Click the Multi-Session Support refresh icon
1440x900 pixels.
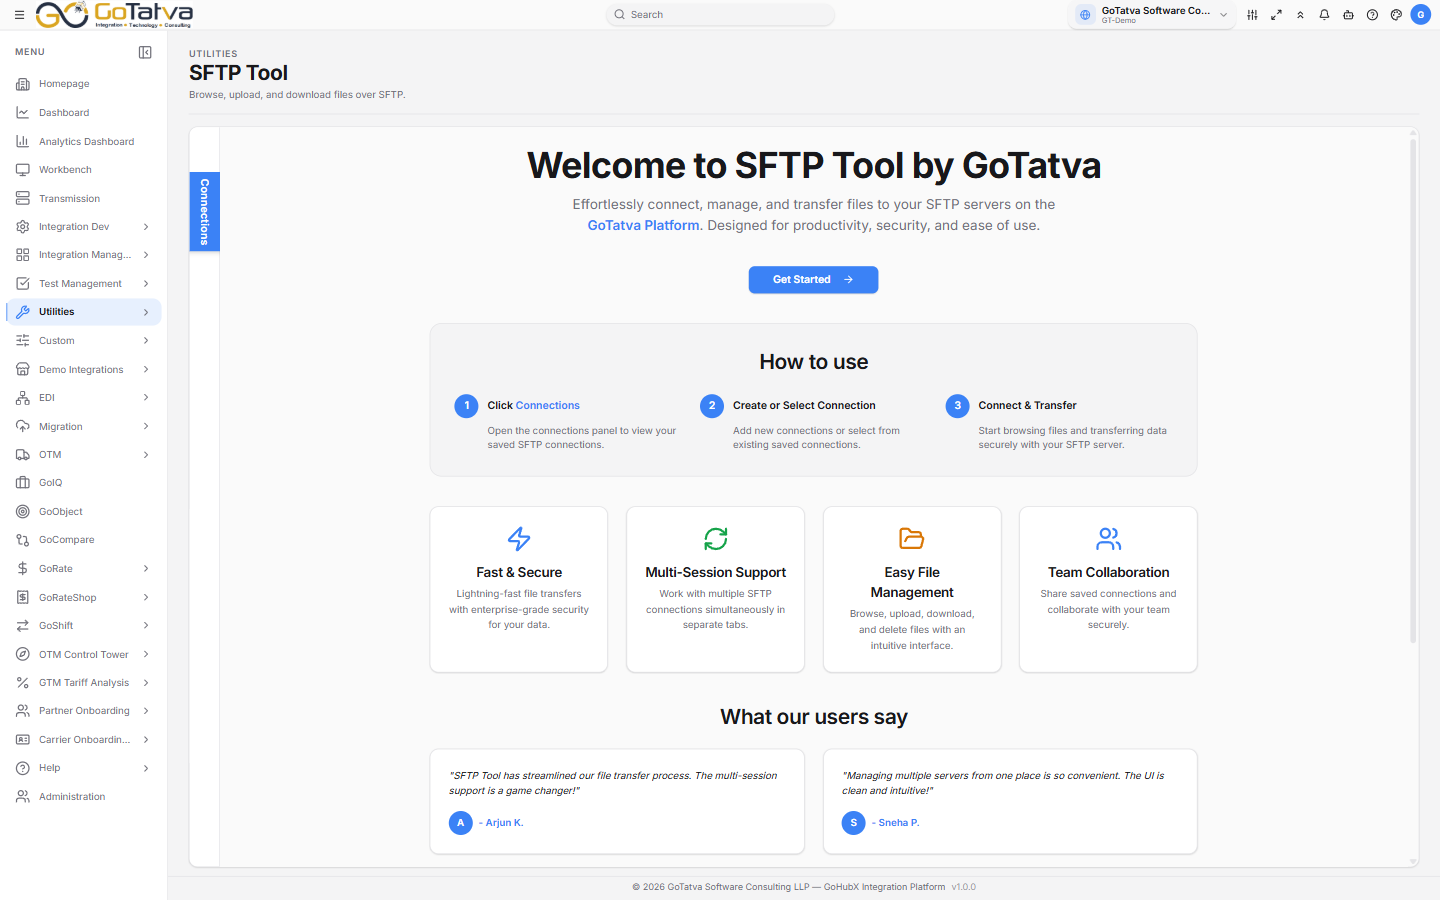[x=716, y=539]
